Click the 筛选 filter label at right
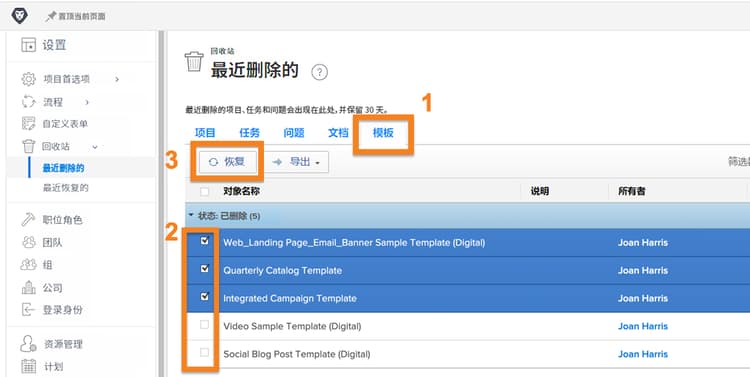The height and width of the screenshot is (377, 750). (739, 162)
